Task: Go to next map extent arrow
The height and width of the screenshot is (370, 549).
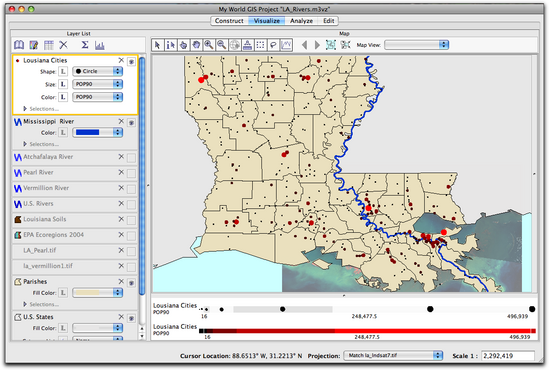Action: (x=317, y=45)
